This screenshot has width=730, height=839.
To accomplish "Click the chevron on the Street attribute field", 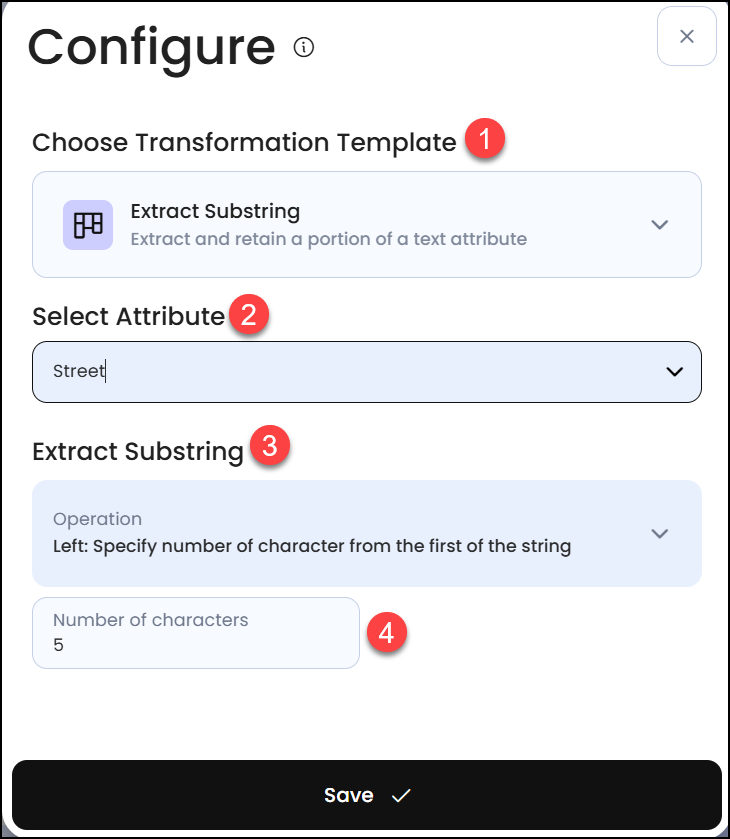I will [676, 371].
